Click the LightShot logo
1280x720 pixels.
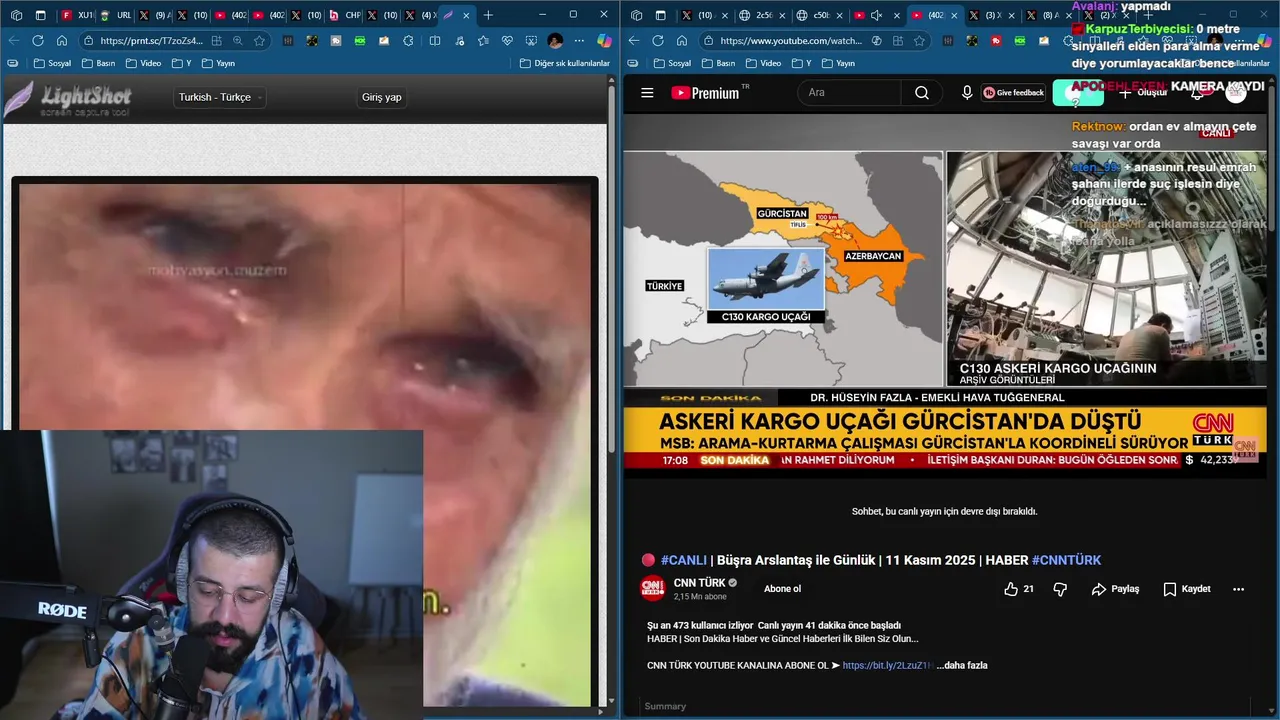[x=68, y=98]
